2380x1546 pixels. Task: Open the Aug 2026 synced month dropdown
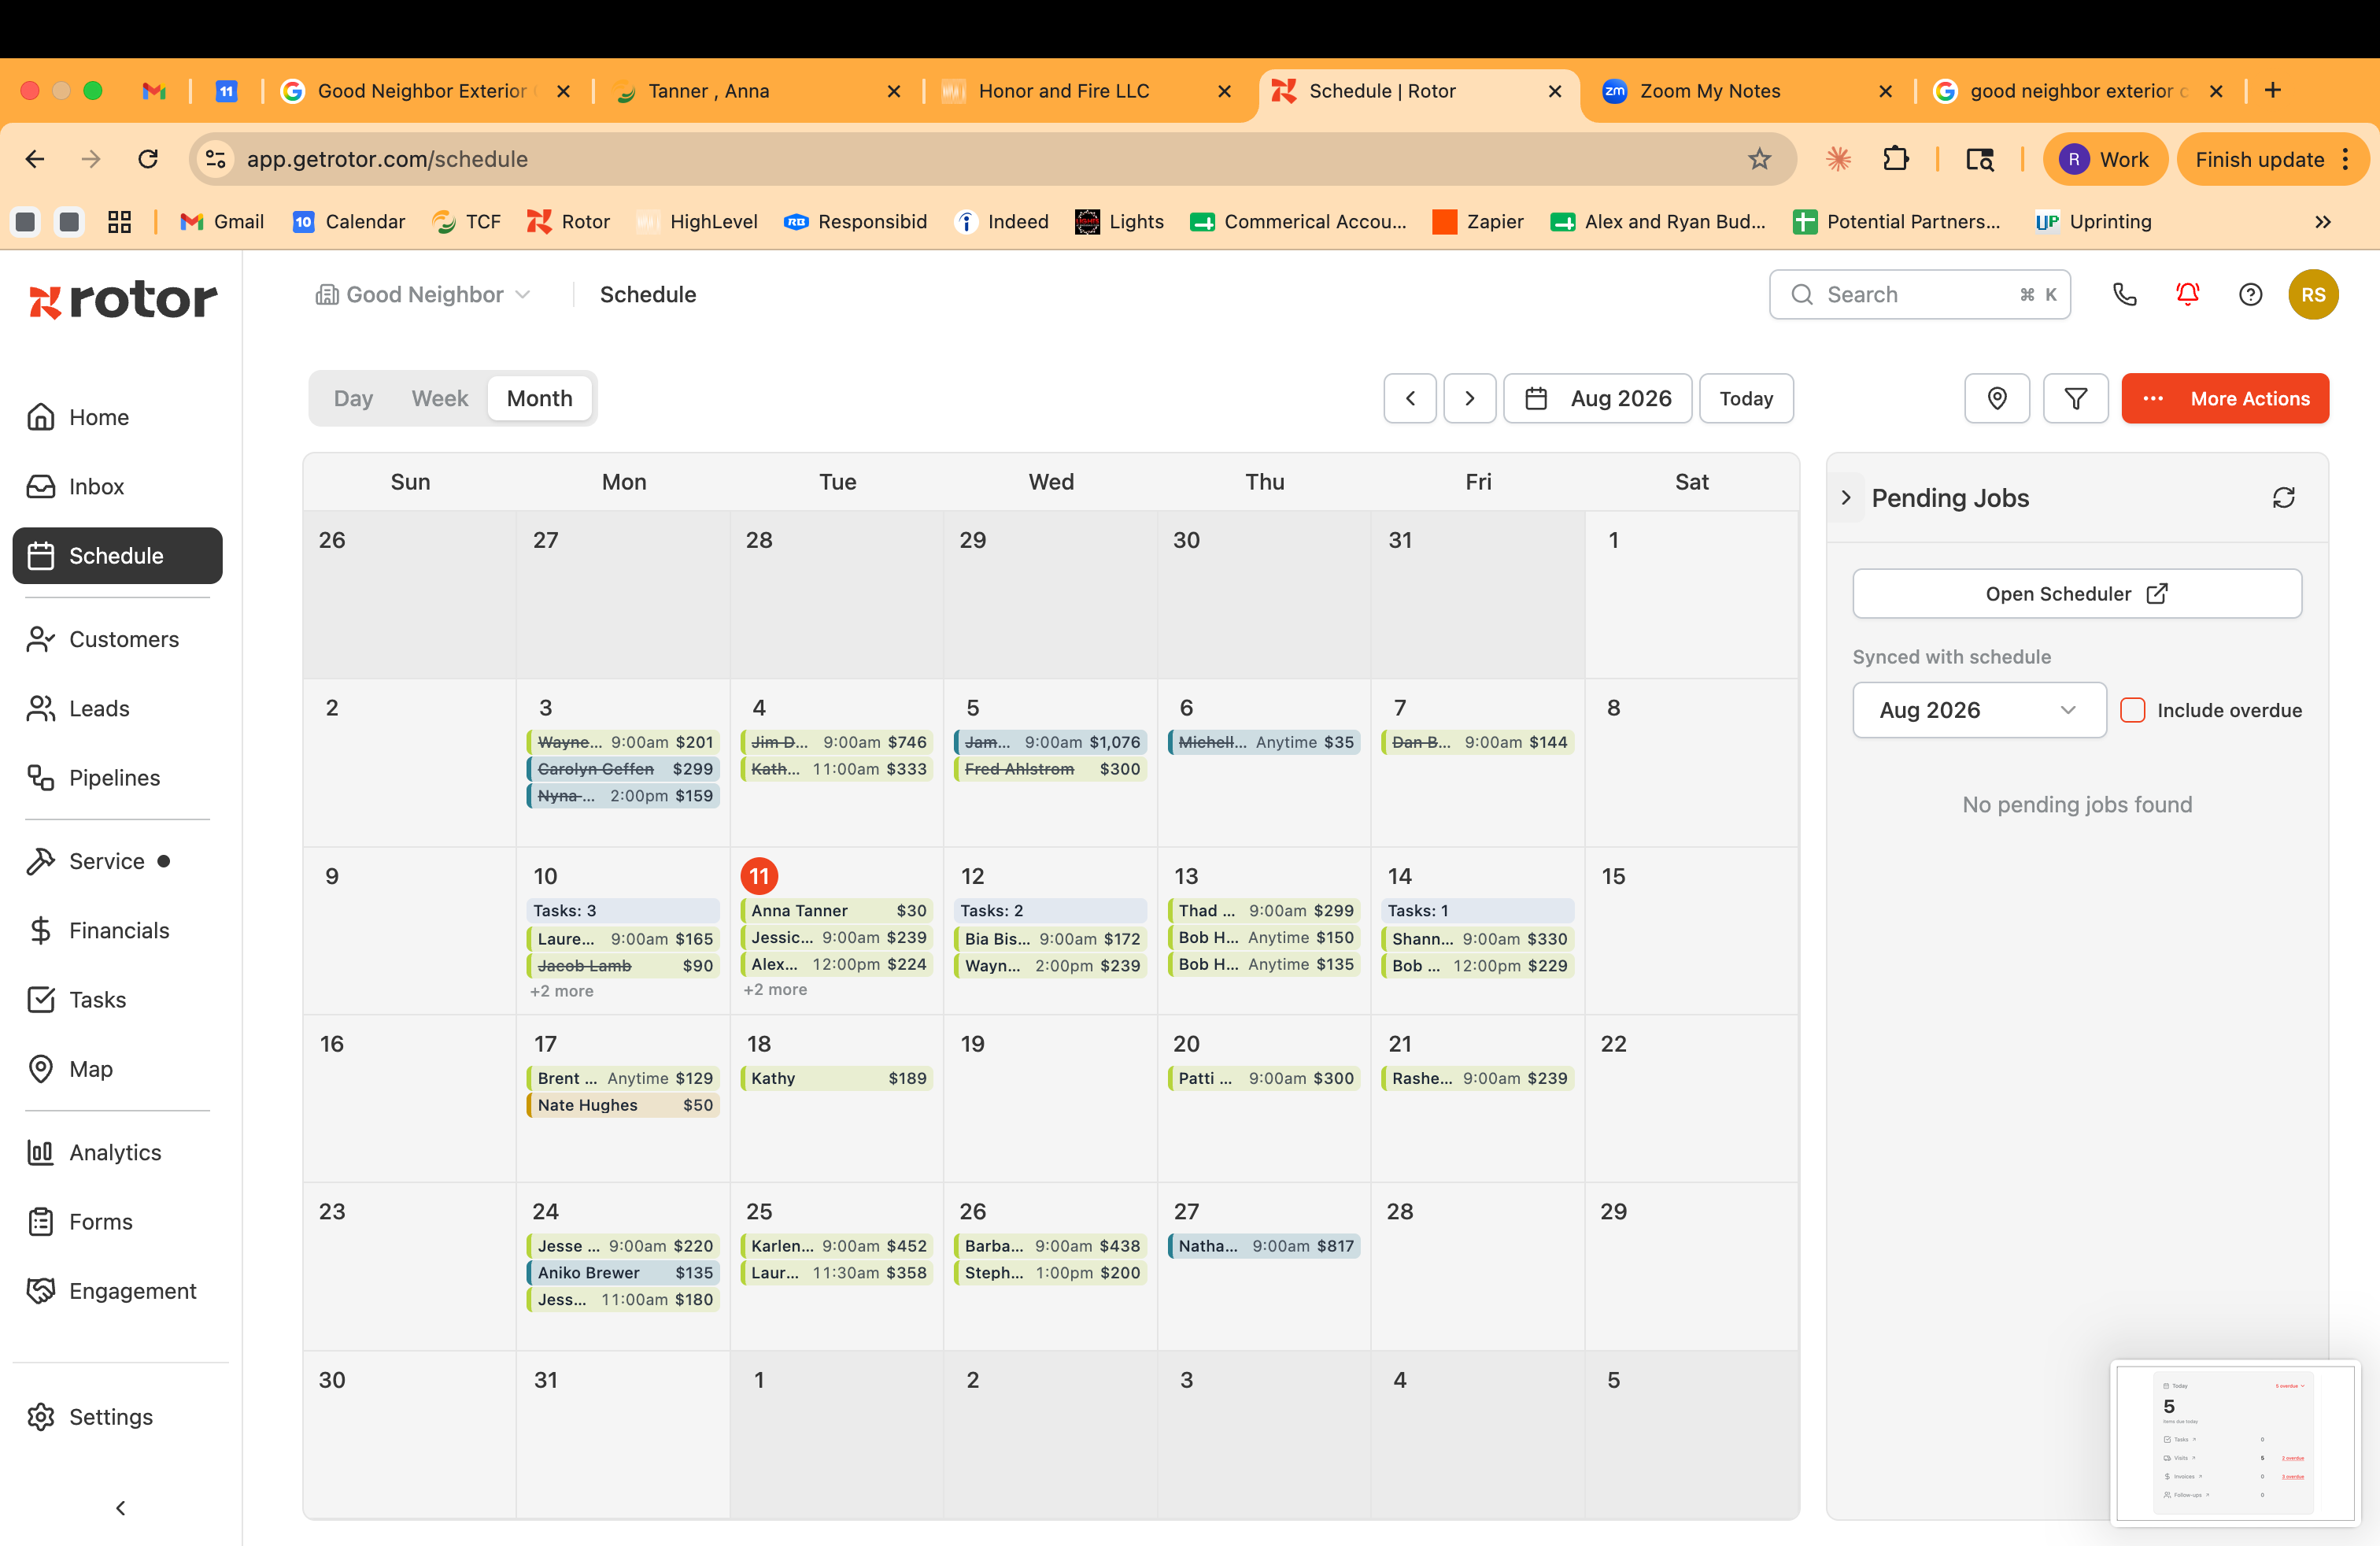1979,710
